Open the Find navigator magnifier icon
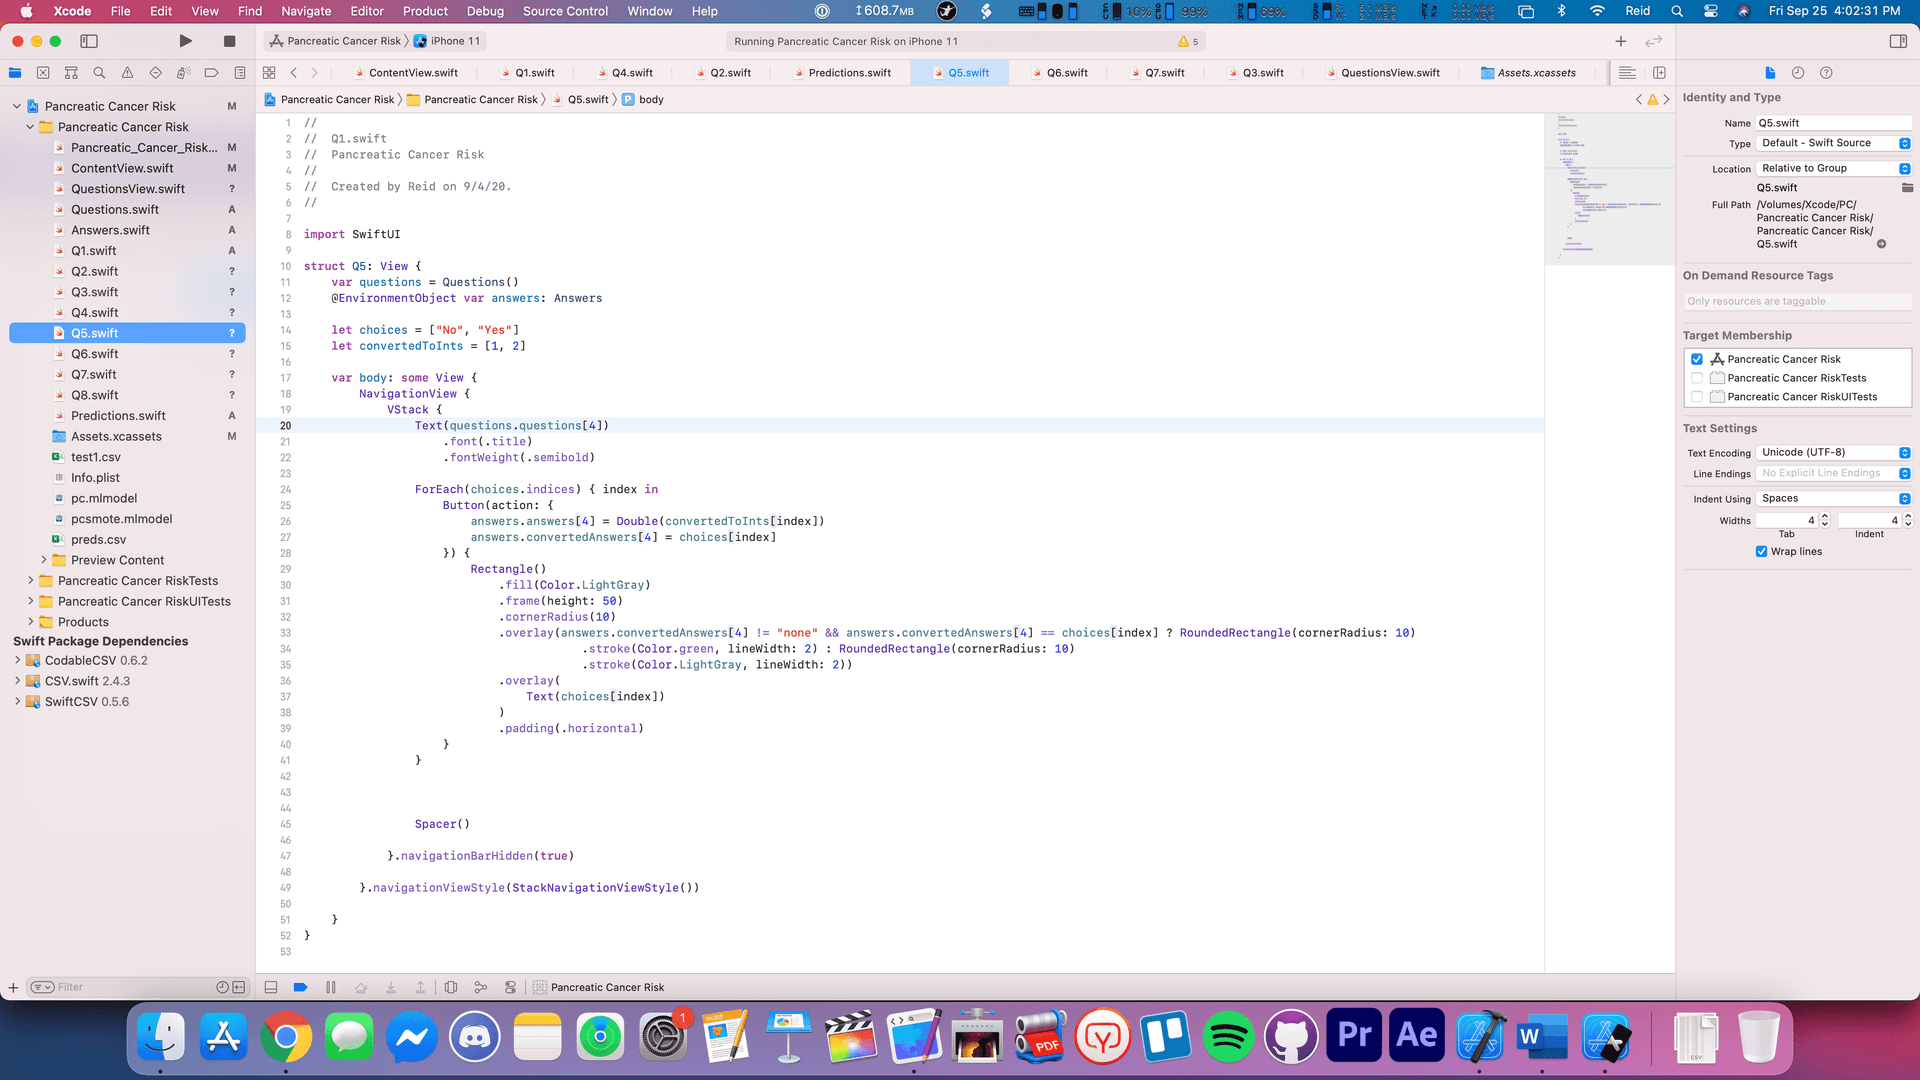 pos(99,73)
